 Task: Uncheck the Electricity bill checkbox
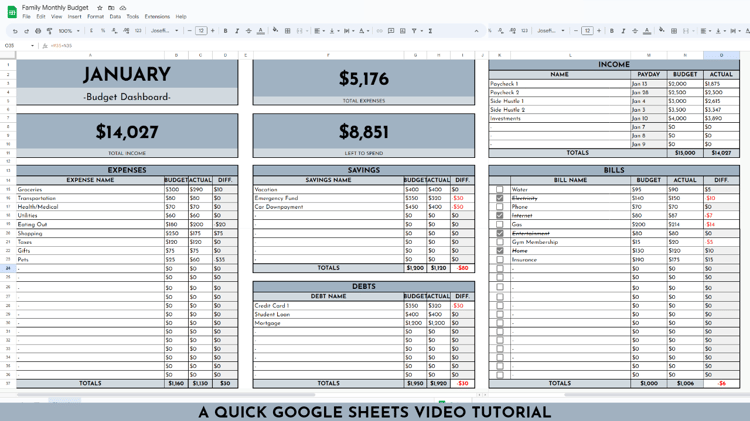point(499,198)
